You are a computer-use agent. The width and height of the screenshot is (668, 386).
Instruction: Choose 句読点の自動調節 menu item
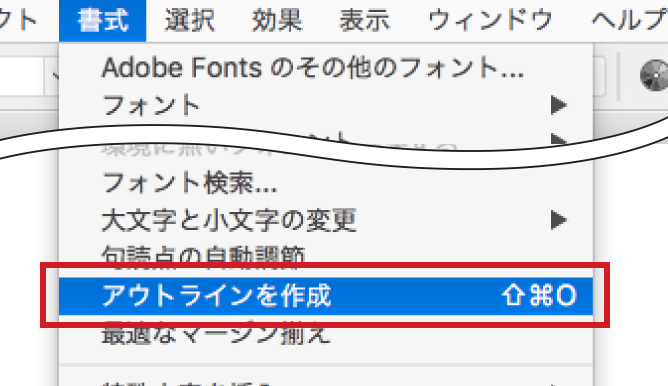coord(326,257)
